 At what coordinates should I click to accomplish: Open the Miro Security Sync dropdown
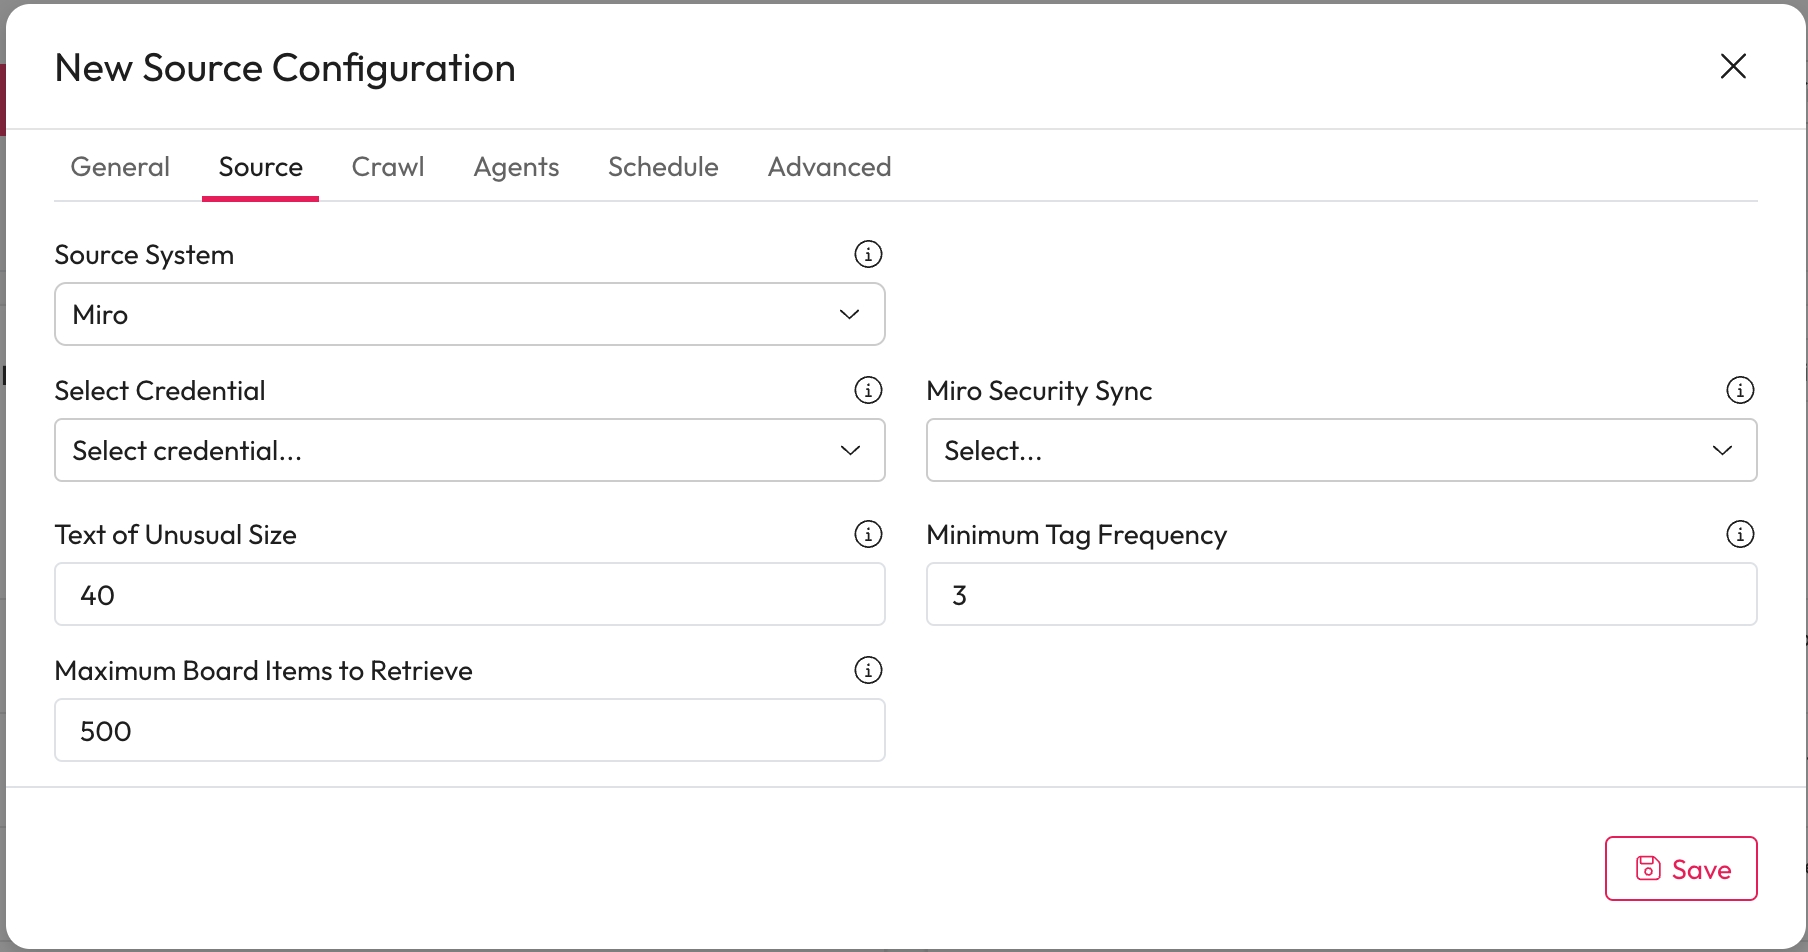point(1341,450)
